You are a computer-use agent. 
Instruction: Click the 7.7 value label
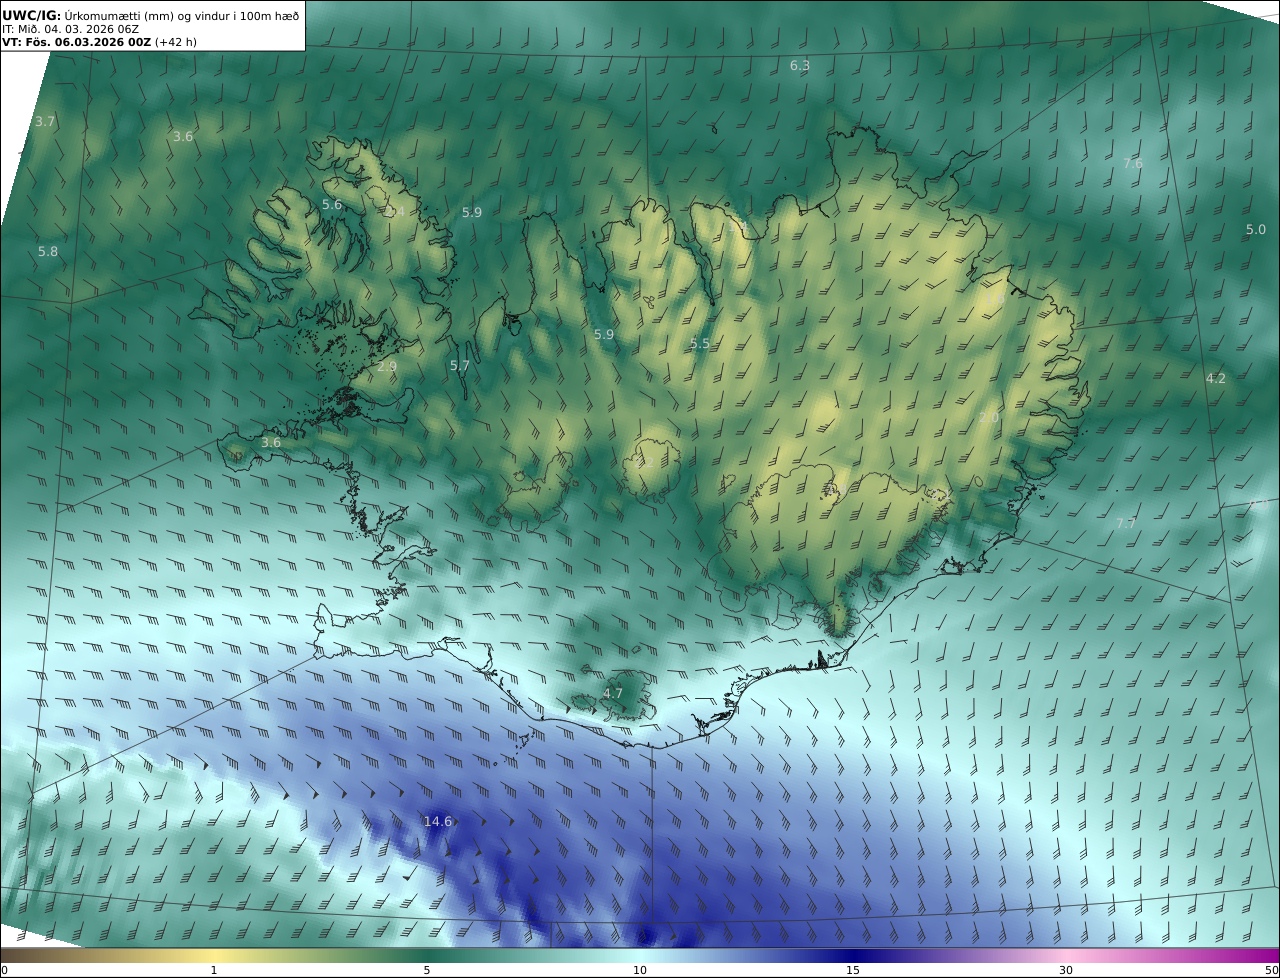[x=1126, y=523]
